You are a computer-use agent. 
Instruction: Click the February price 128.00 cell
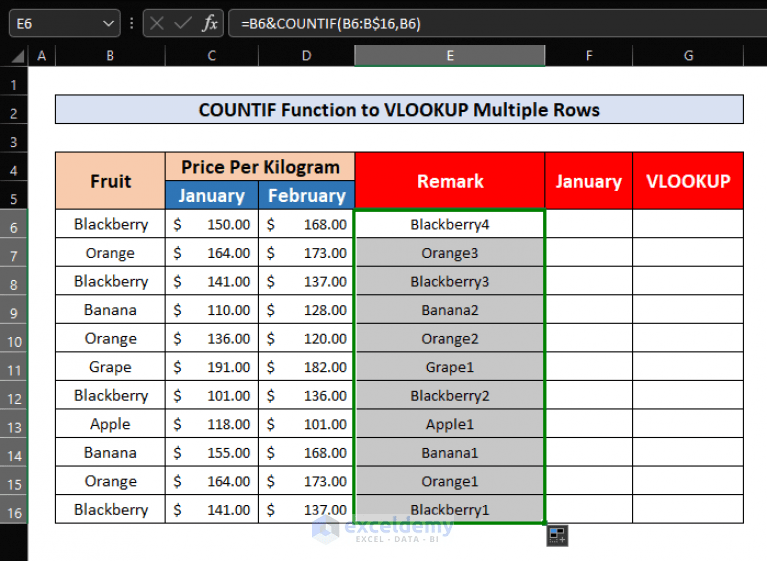point(306,310)
